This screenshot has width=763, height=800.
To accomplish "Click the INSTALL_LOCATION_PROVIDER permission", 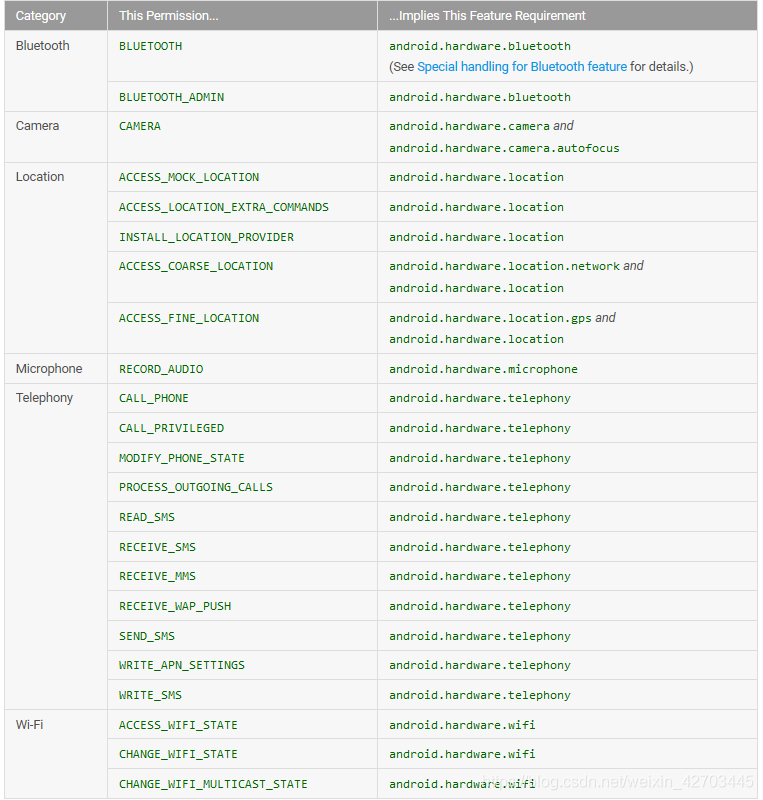I will (x=206, y=237).
